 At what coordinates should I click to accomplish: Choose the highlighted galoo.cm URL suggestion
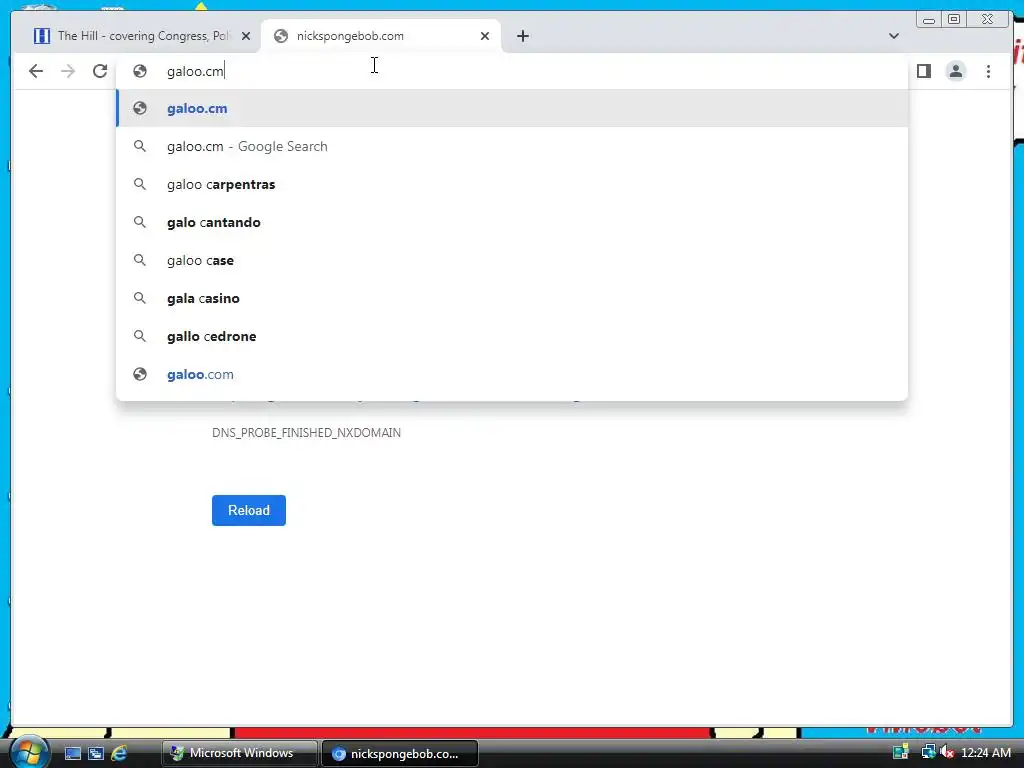(512, 108)
